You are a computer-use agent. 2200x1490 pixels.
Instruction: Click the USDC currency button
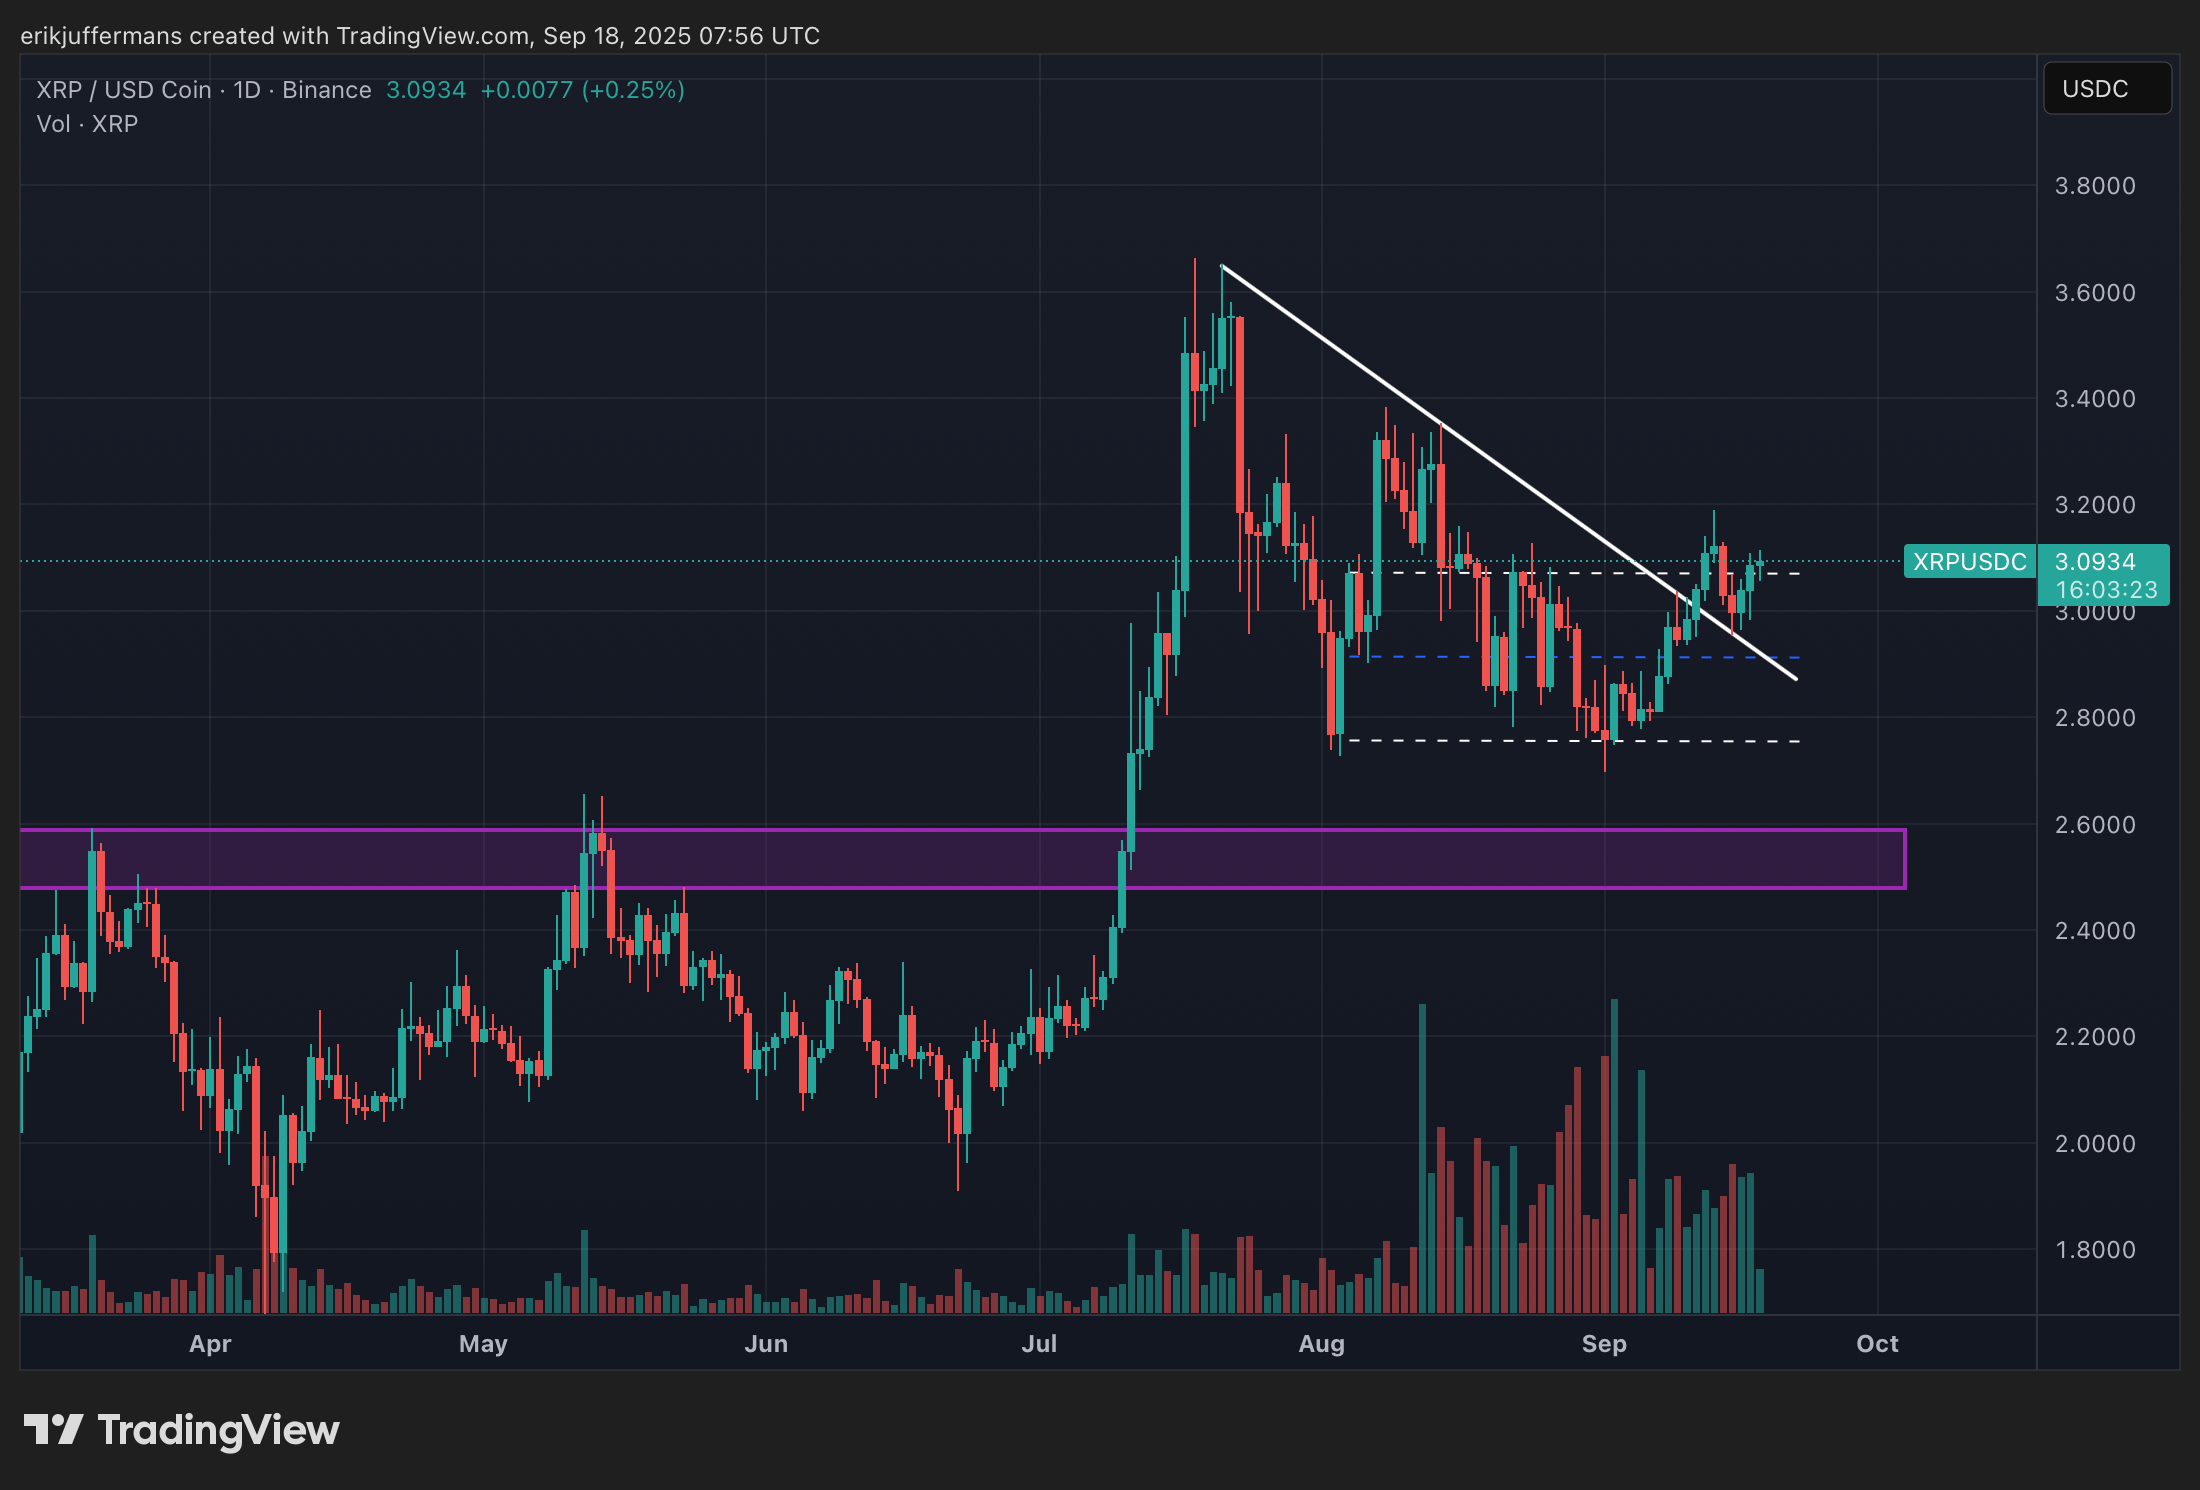click(x=2106, y=89)
